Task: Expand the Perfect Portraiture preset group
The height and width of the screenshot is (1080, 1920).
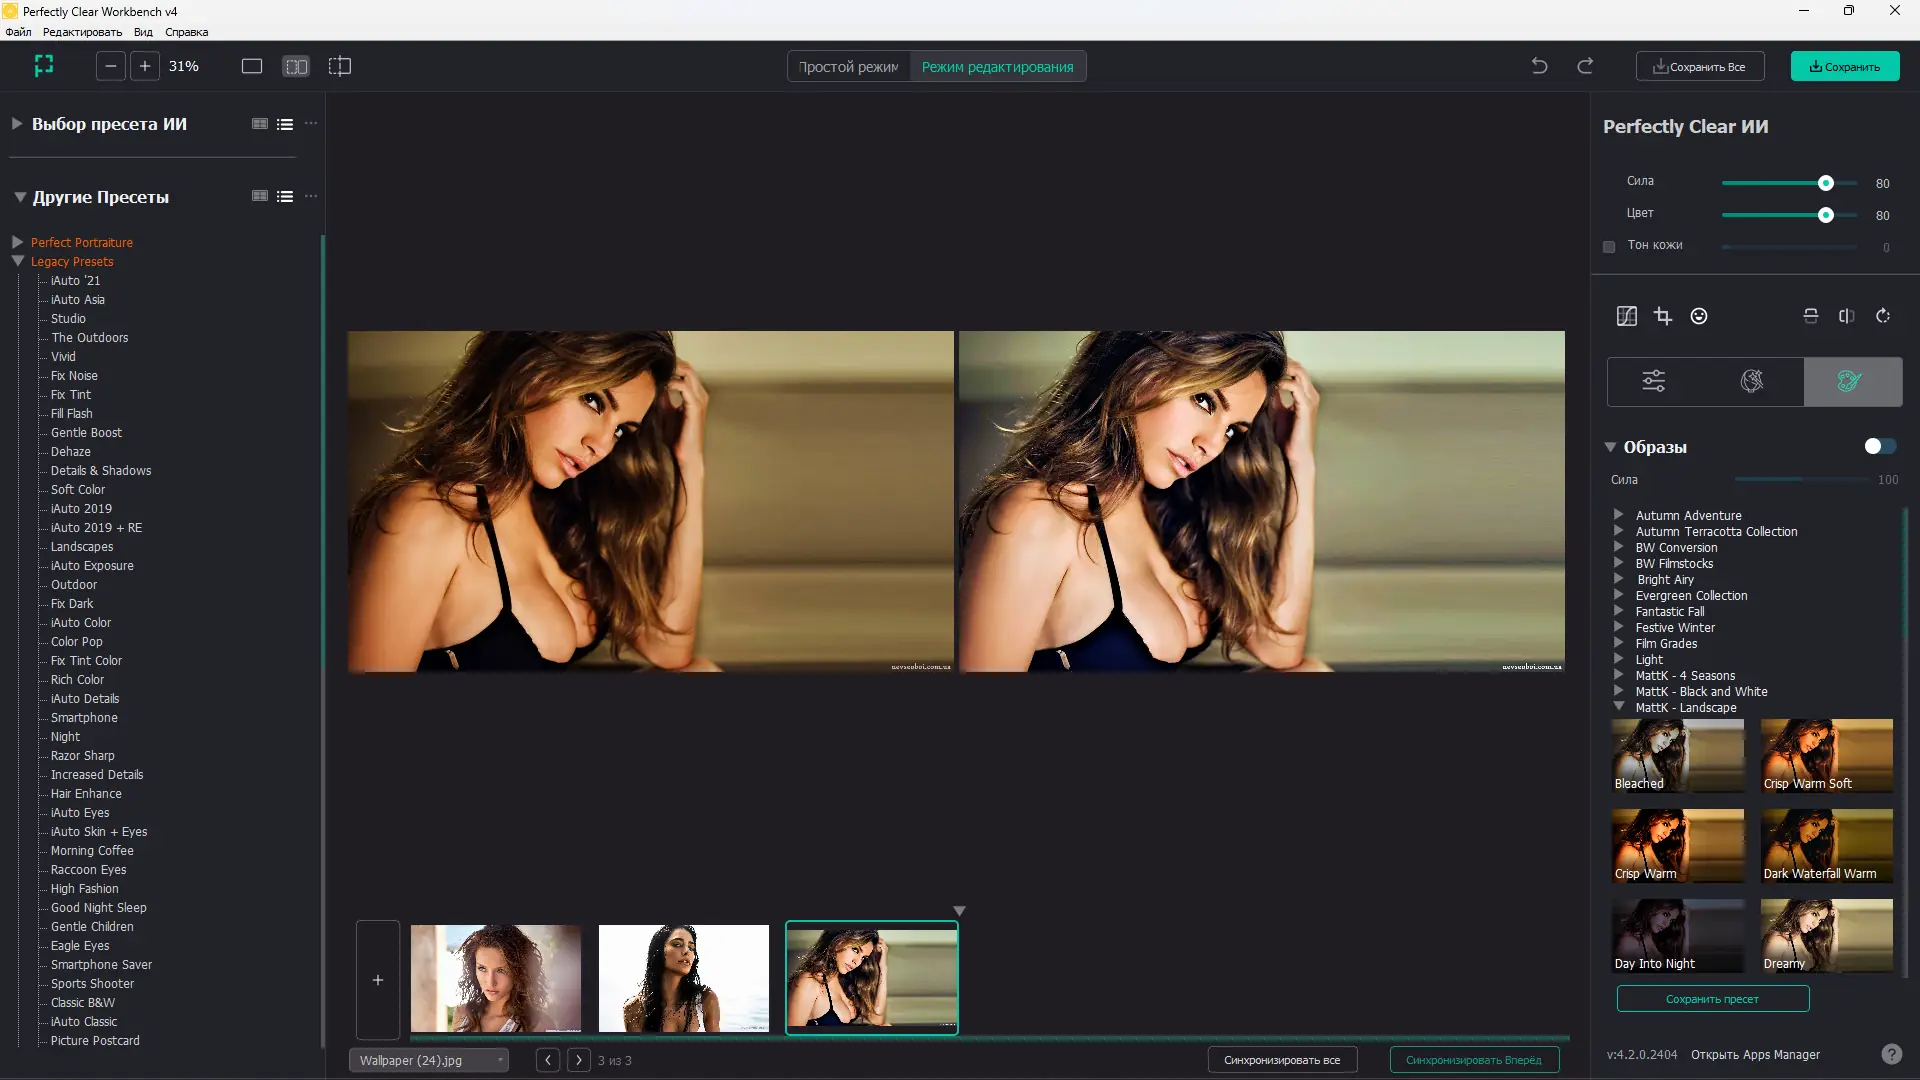Action: click(17, 242)
